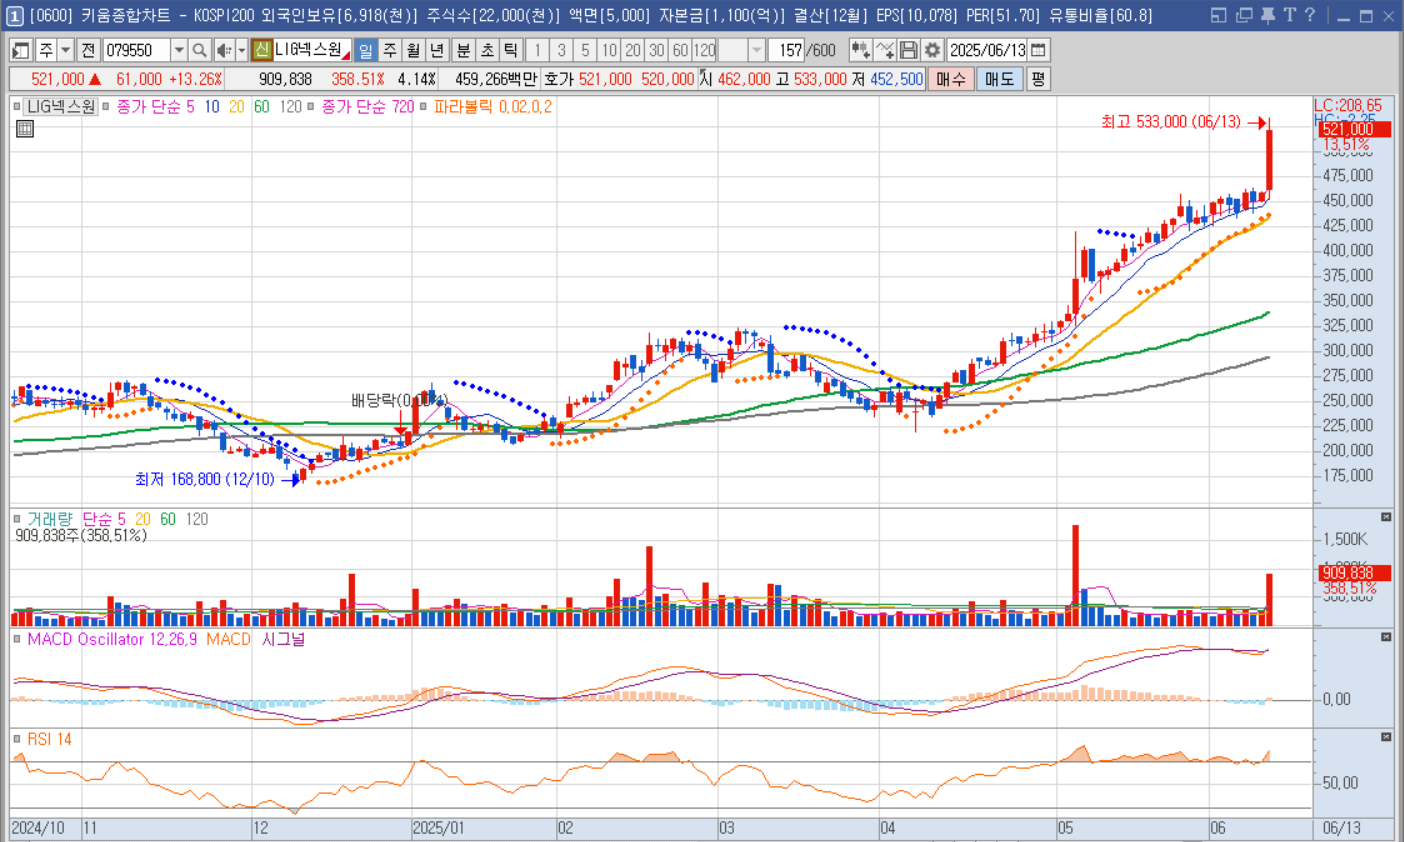
Task: Click the 매도 sell button
Action: click(x=999, y=79)
